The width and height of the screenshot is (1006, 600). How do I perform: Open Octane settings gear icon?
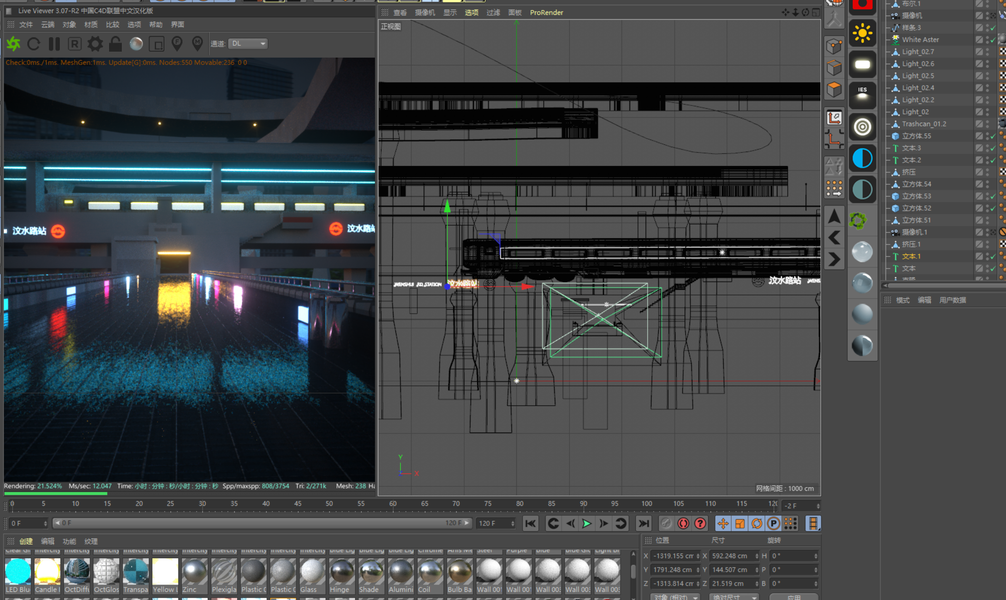point(95,44)
